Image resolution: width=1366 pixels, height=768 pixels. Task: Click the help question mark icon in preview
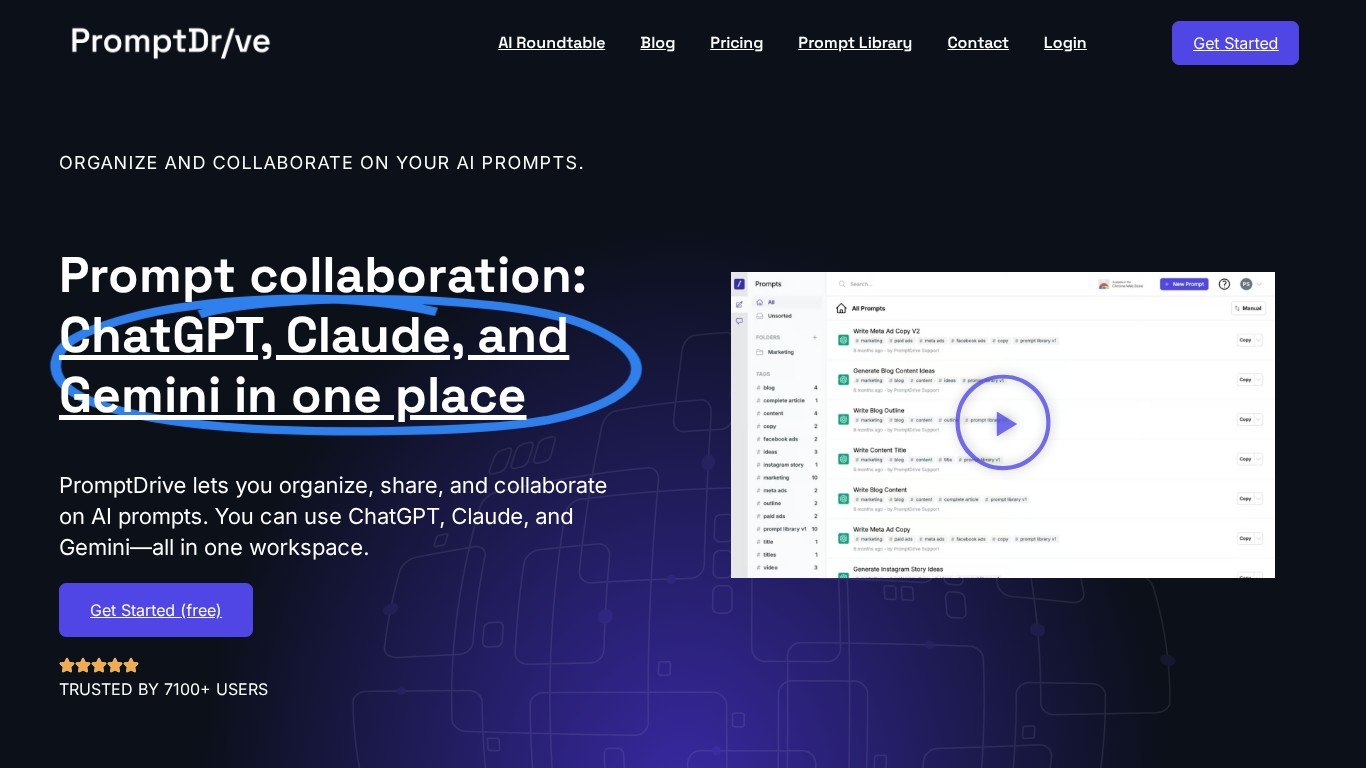(1224, 284)
